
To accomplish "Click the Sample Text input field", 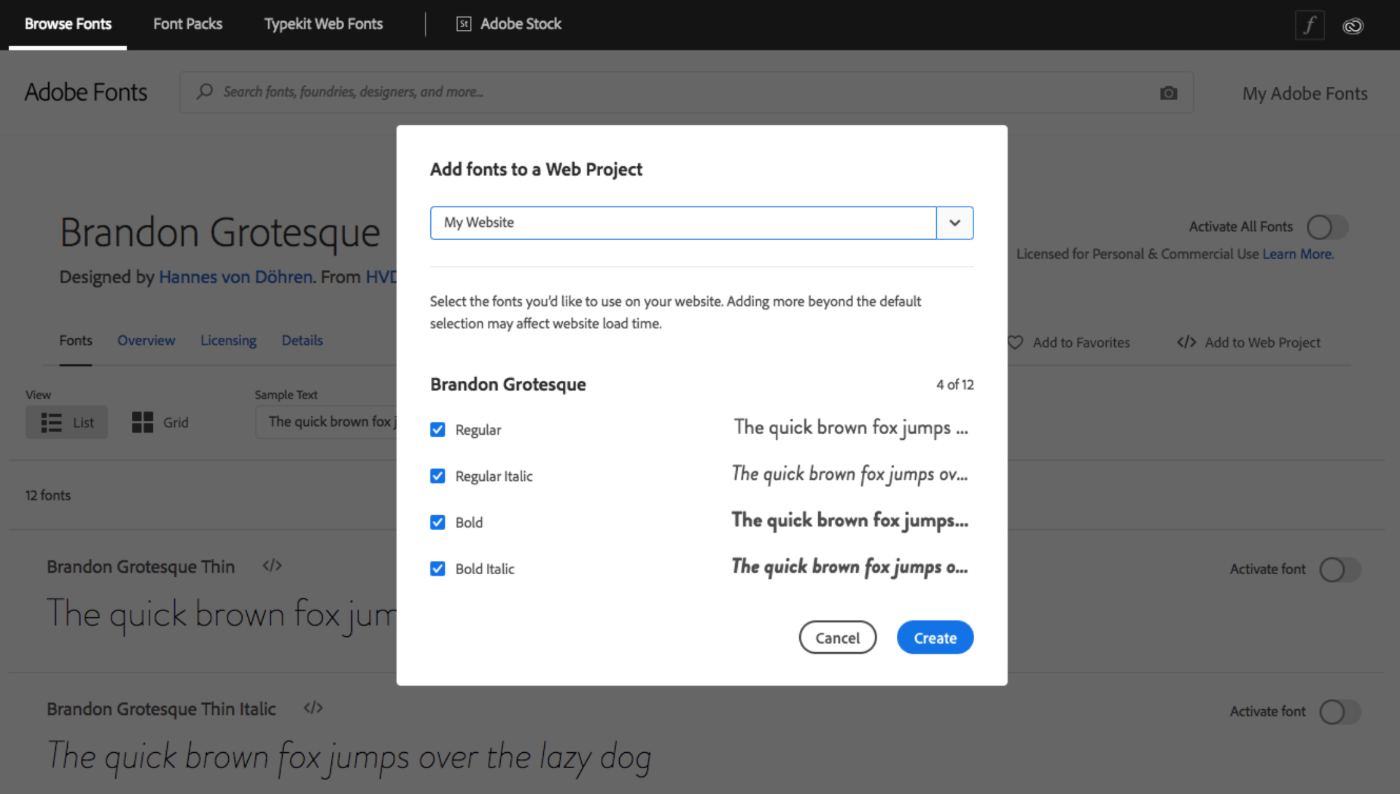I will 330,421.
